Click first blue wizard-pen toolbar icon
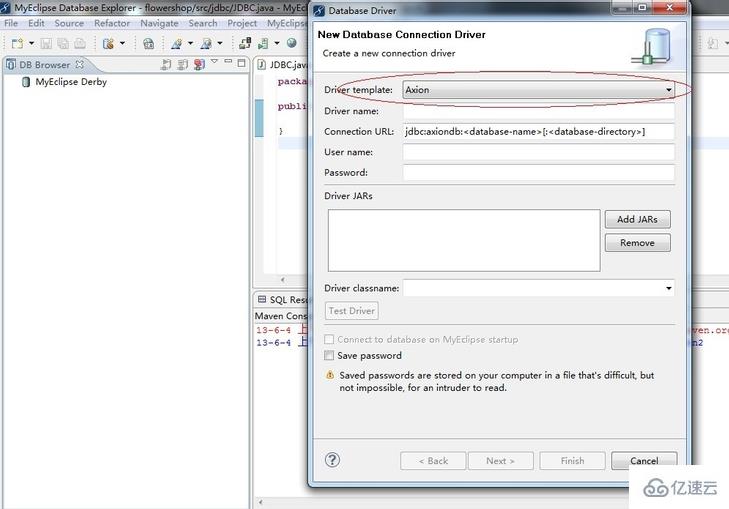The height and width of the screenshot is (509, 729). [176, 44]
